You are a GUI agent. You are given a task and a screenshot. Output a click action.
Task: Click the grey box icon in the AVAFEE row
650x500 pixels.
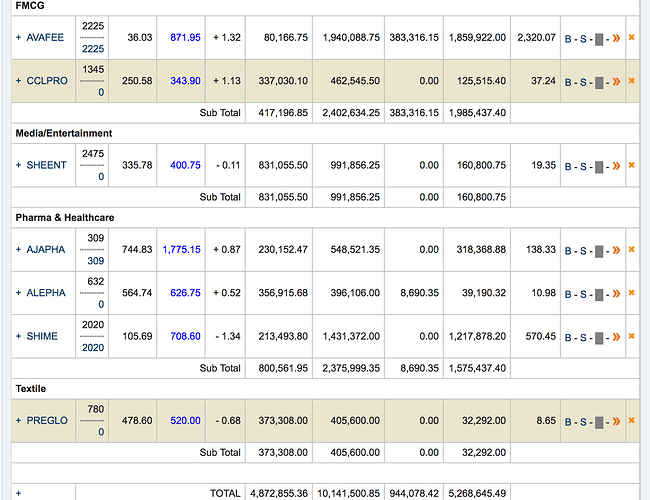[x=599, y=40]
